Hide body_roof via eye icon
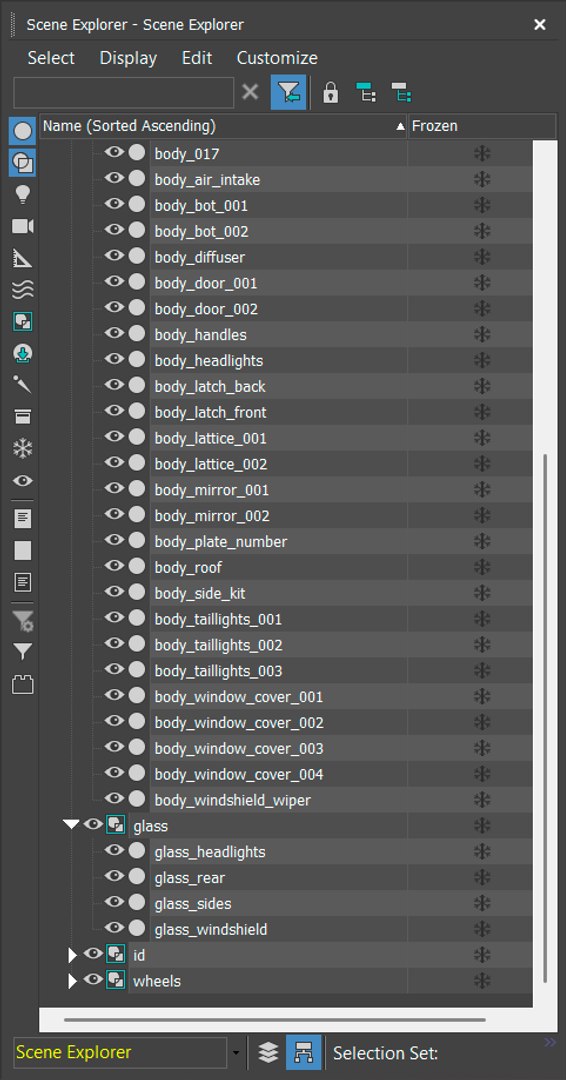Screen dimensions: 566x1080 114,566
